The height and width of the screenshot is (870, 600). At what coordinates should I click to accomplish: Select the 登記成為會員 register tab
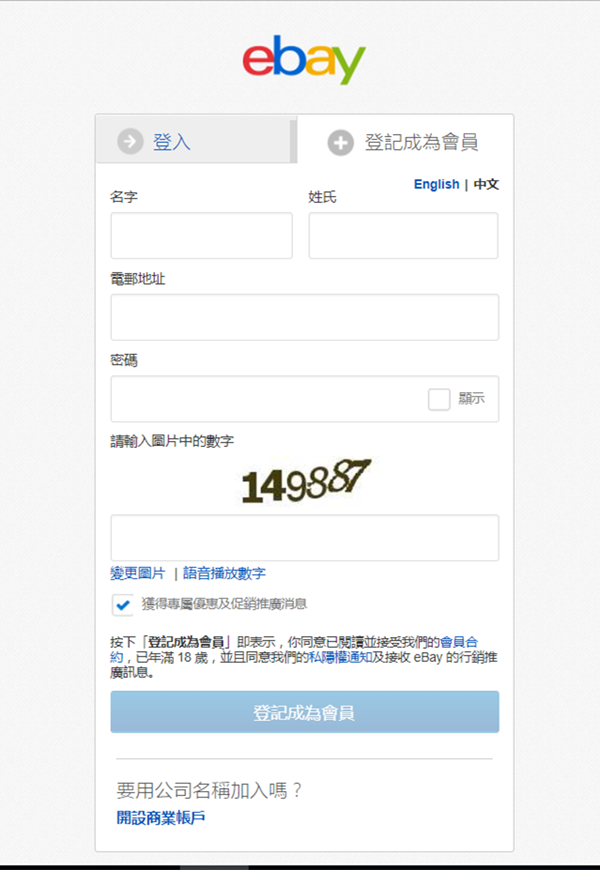point(405,142)
